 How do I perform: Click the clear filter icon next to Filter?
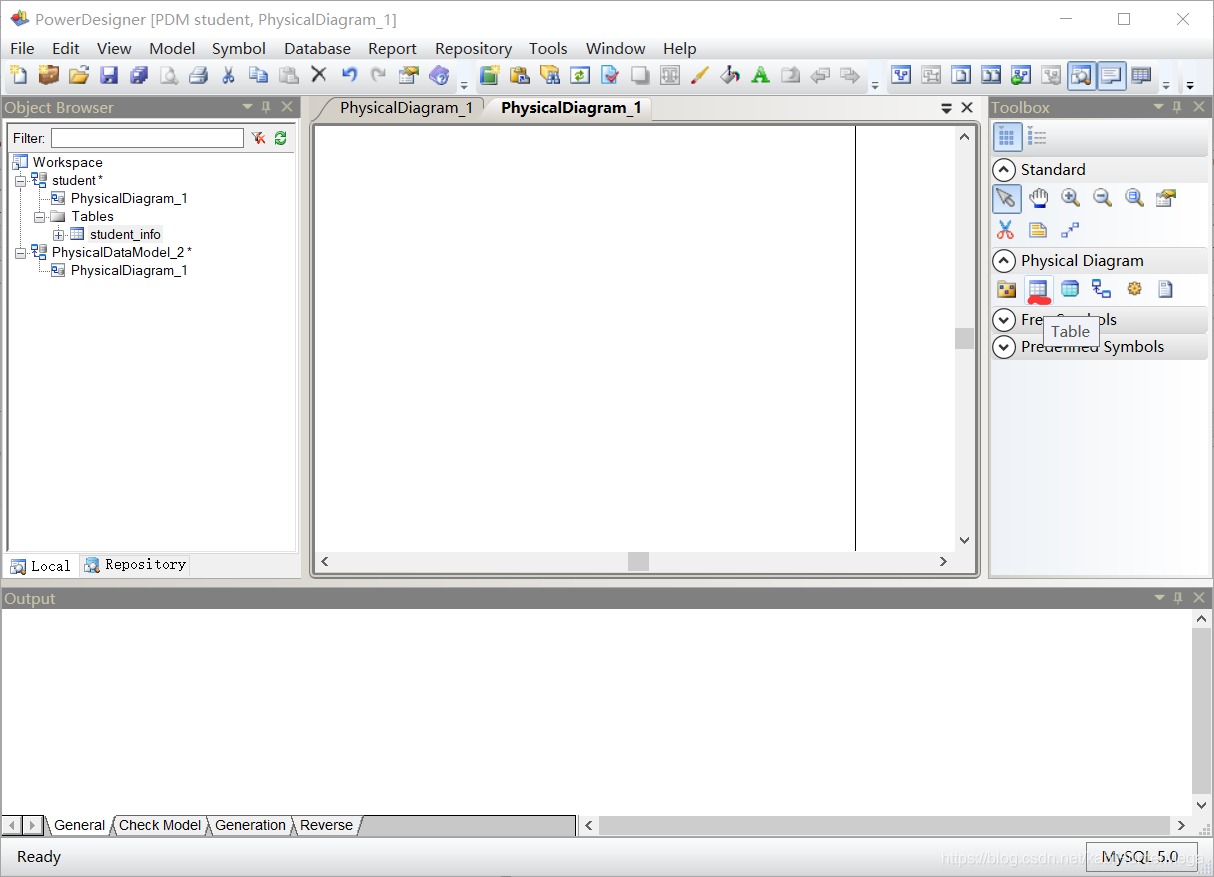pyautogui.click(x=258, y=138)
